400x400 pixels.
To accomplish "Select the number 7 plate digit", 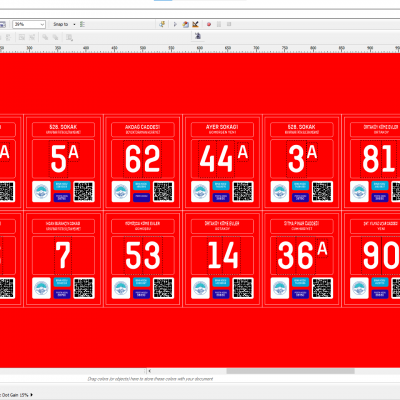I will pyautogui.click(x=63, y=255).
